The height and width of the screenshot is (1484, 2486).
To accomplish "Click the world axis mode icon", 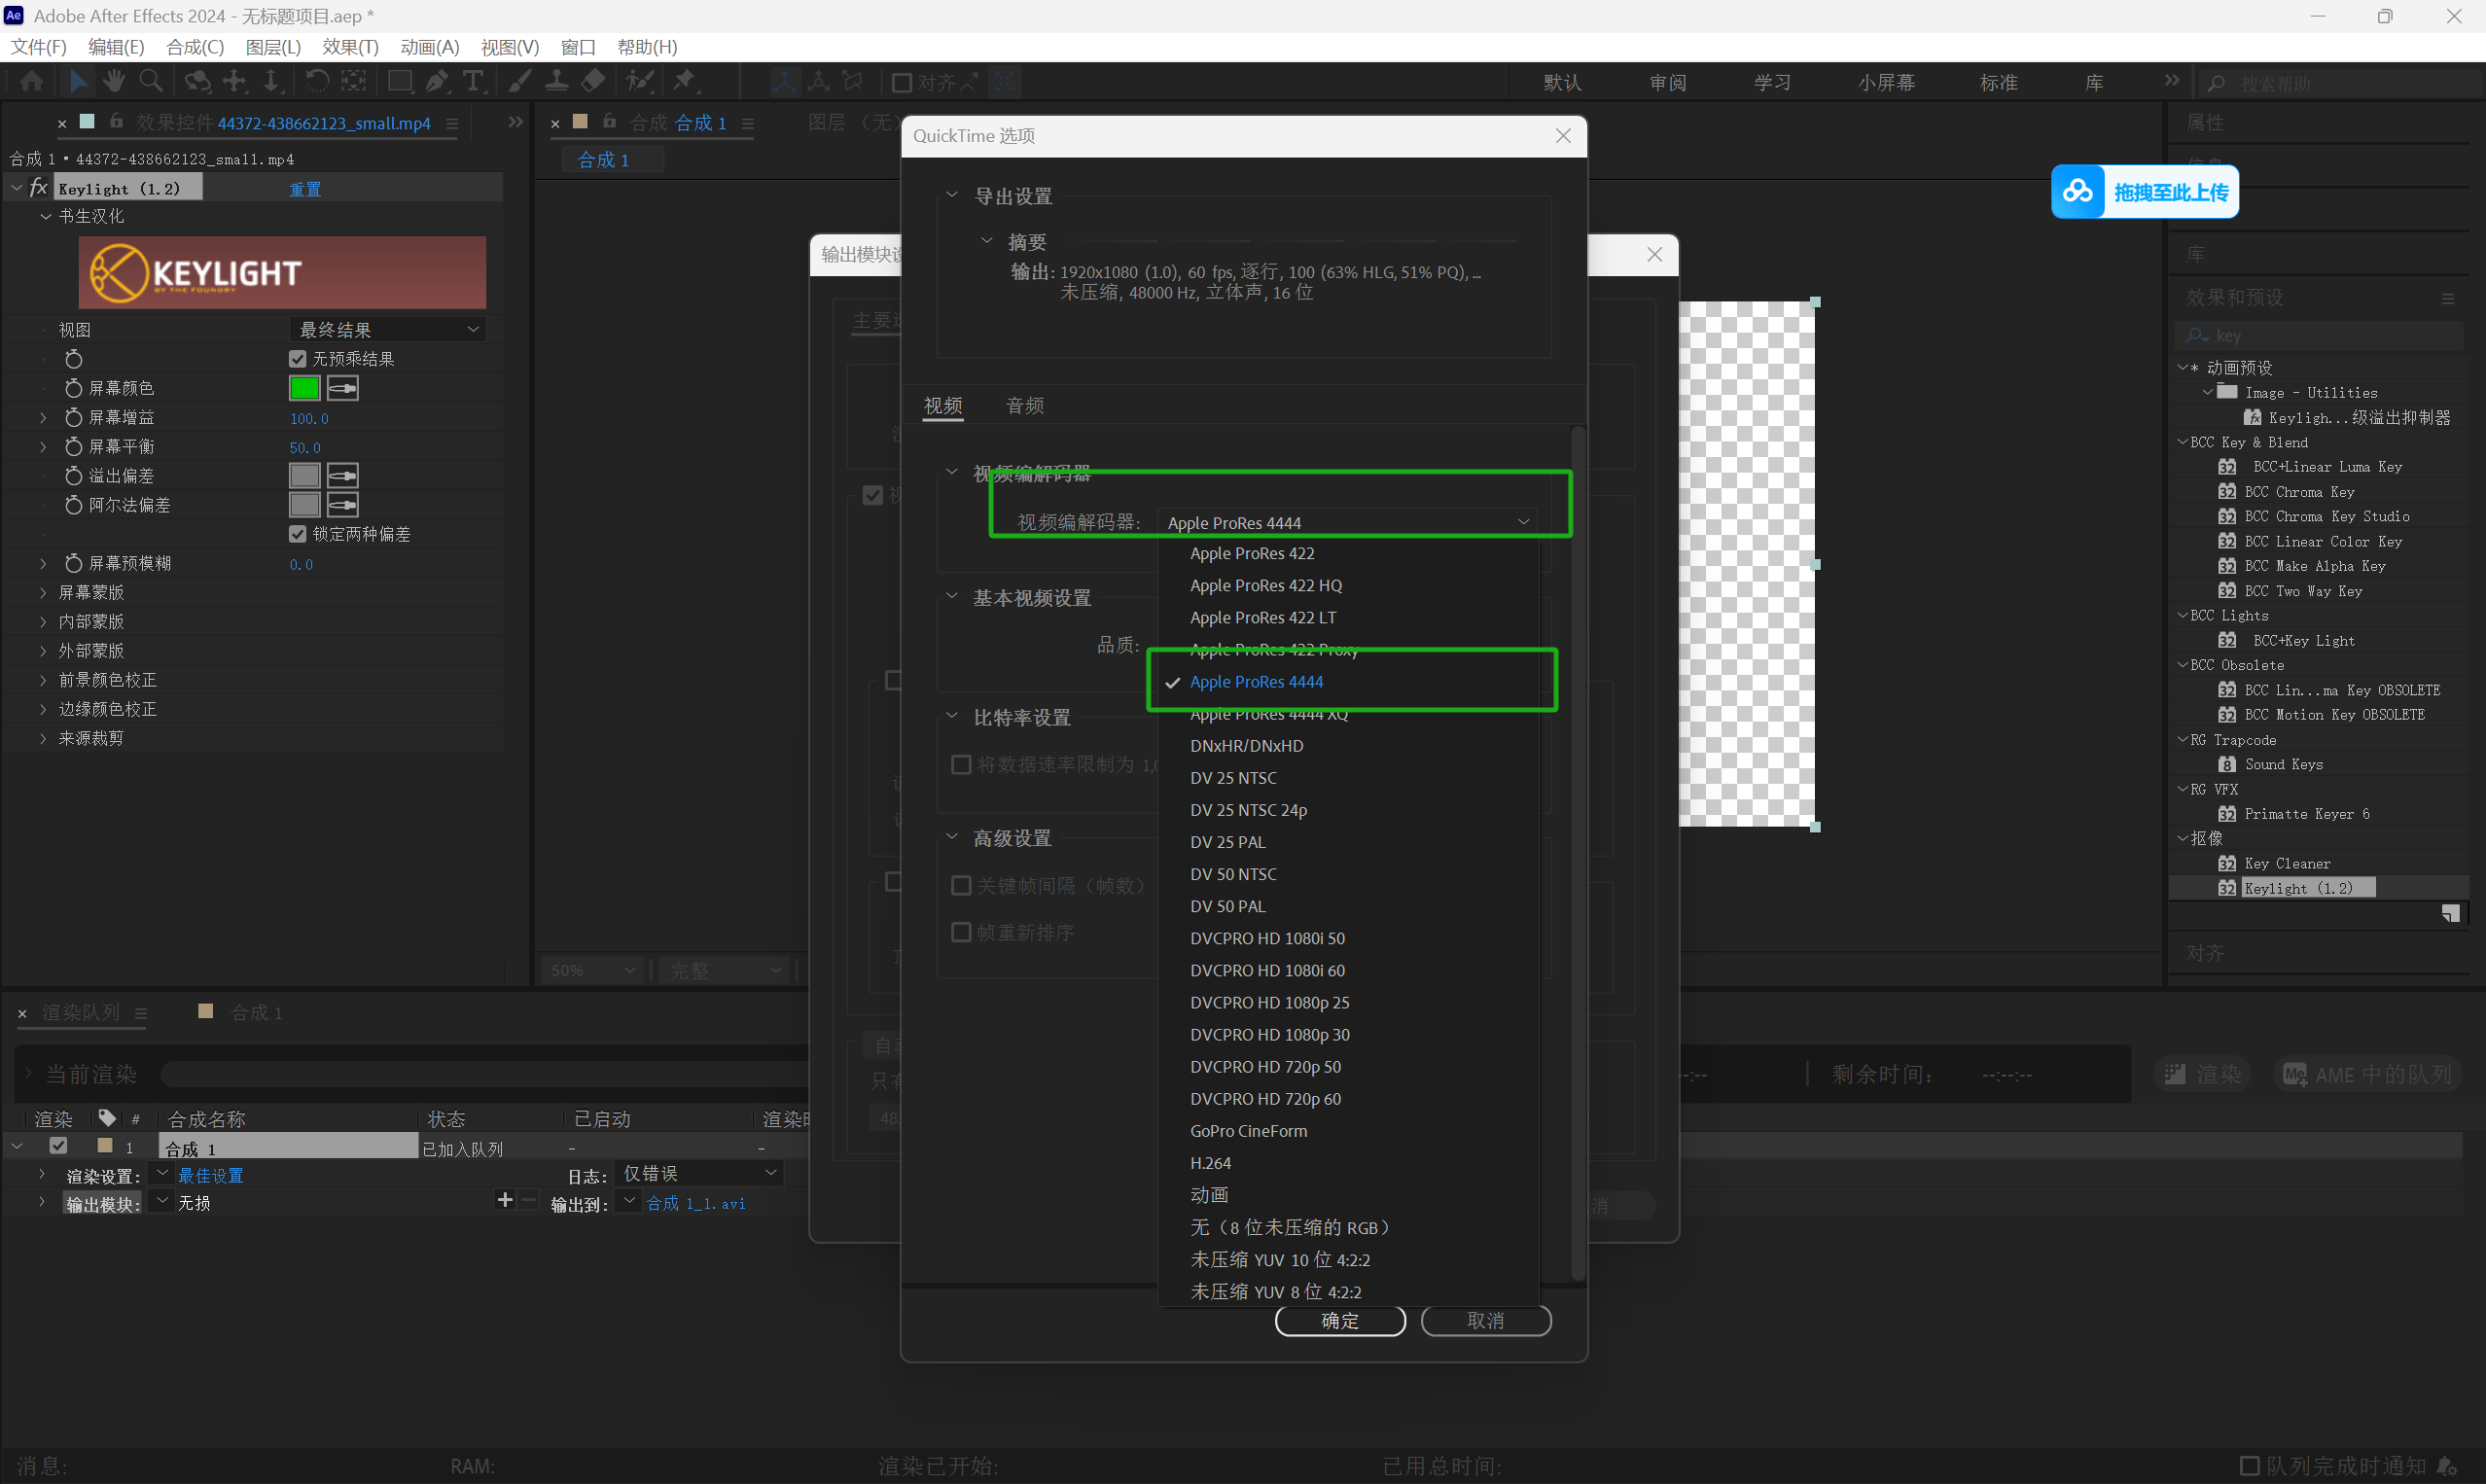I will (819, 82).
